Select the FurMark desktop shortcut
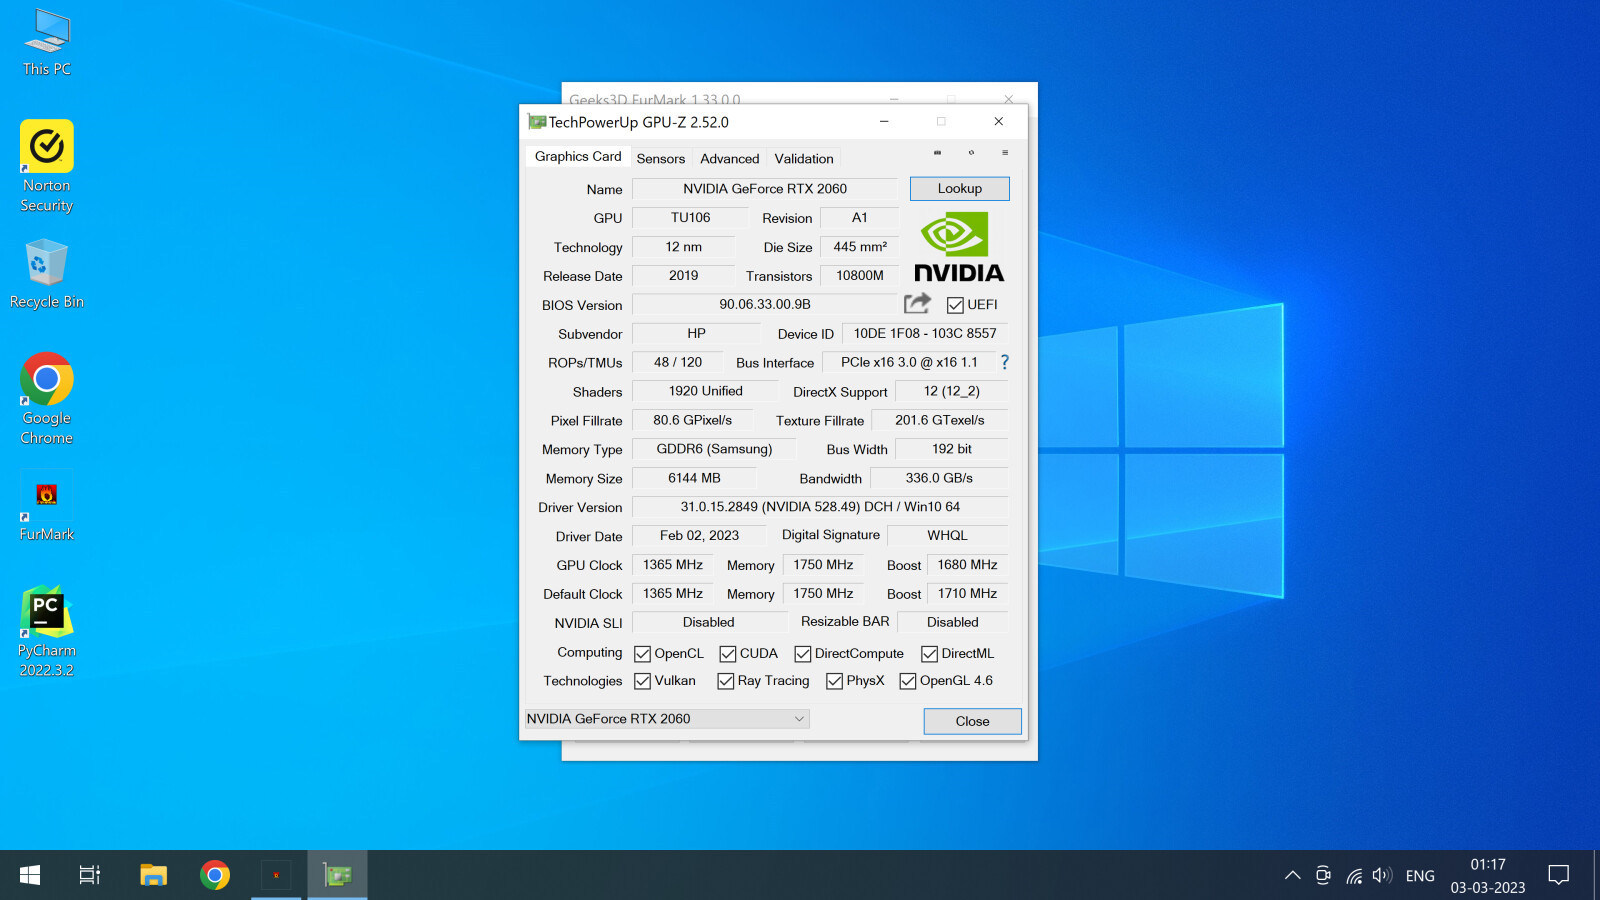This screenshot has height=900, width=1600. [x=47, y=506]
